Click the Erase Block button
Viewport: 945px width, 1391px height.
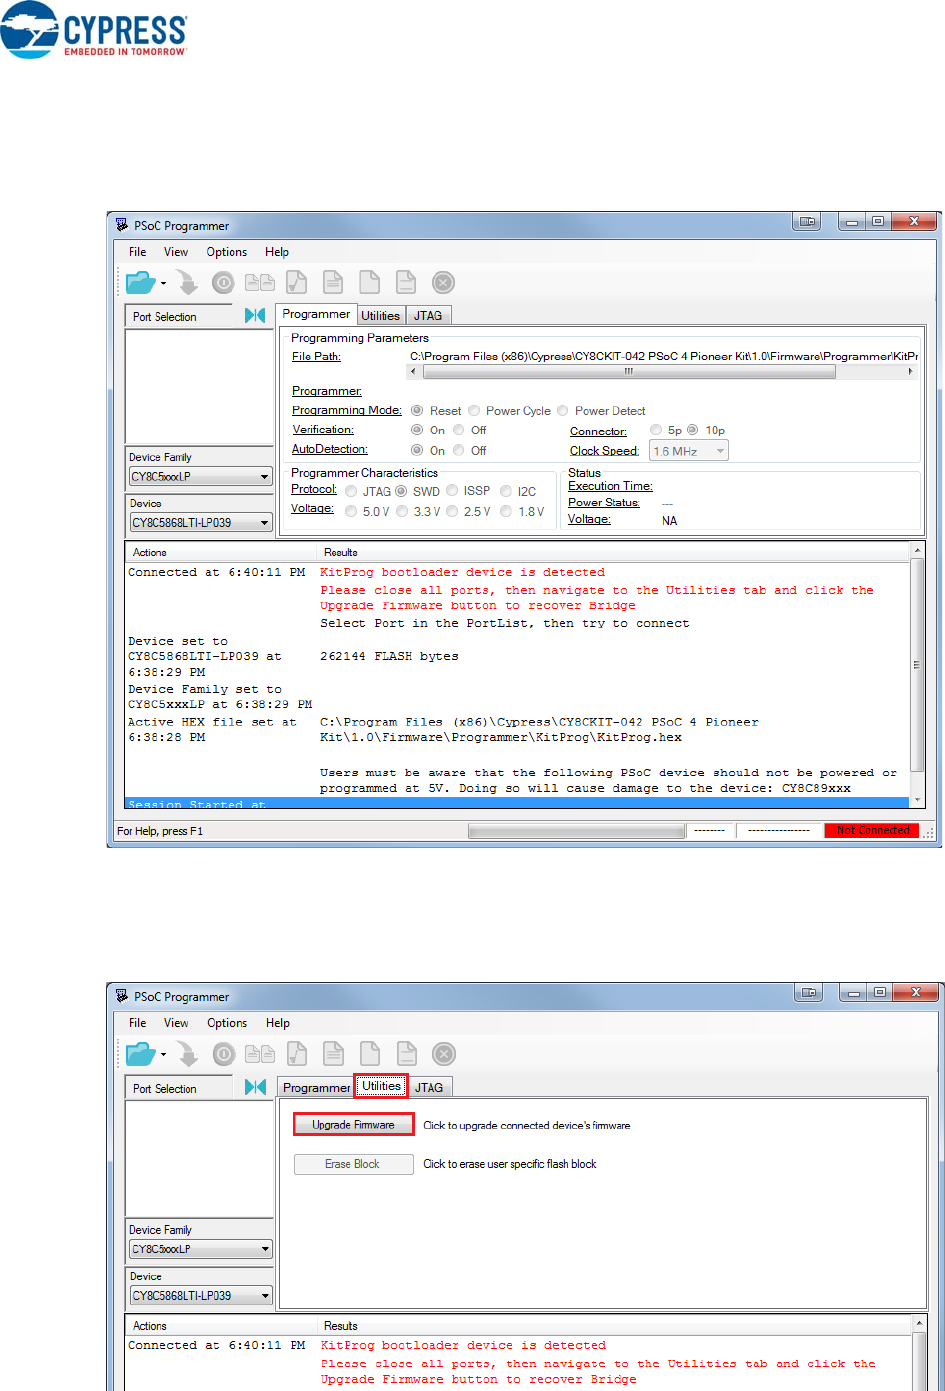tap(353, 1164)
